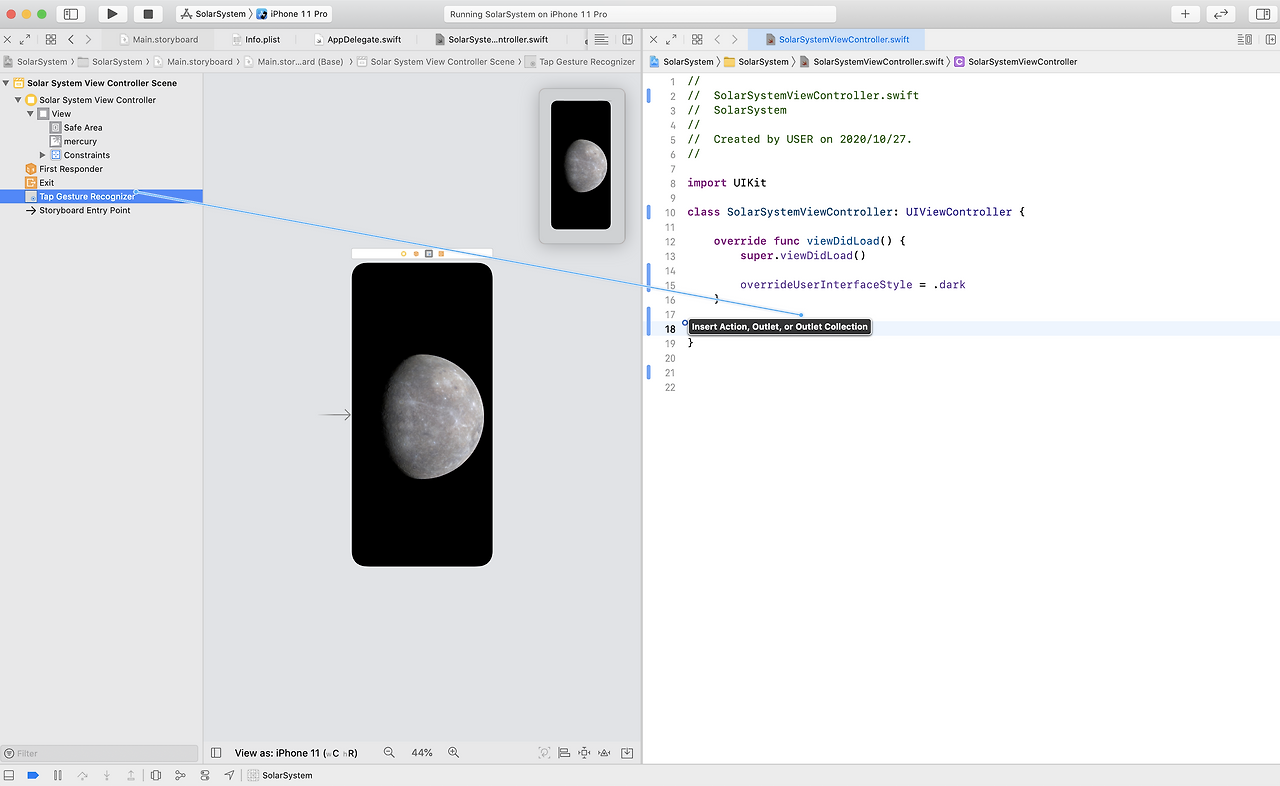Choose the SolarSystem scheme
This screenshot has width=1280, height=786.
213,14
